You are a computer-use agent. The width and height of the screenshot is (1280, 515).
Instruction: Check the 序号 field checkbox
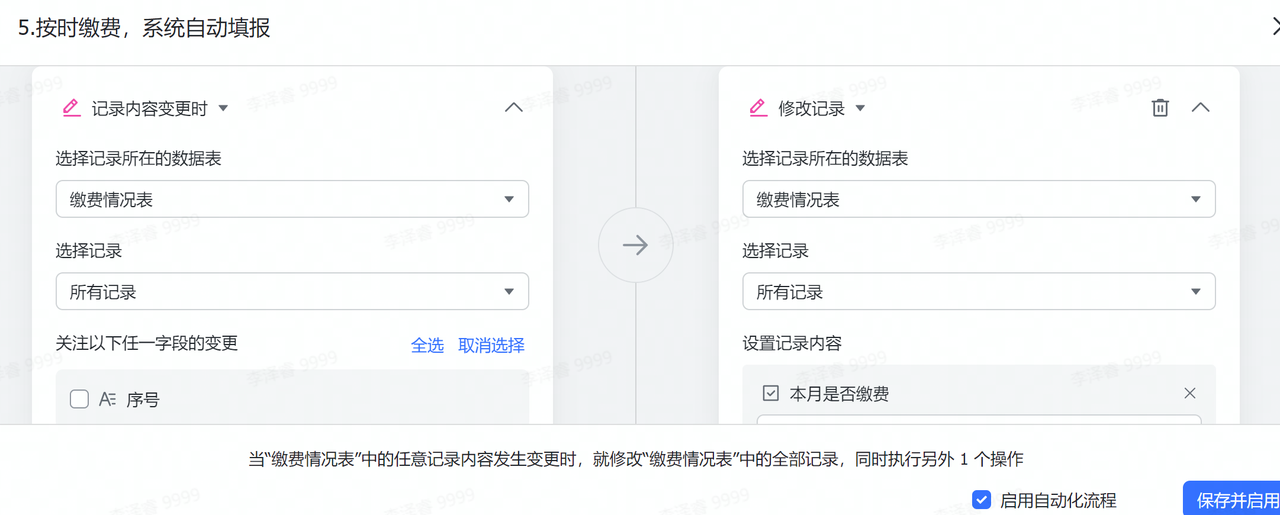(79, 400)
